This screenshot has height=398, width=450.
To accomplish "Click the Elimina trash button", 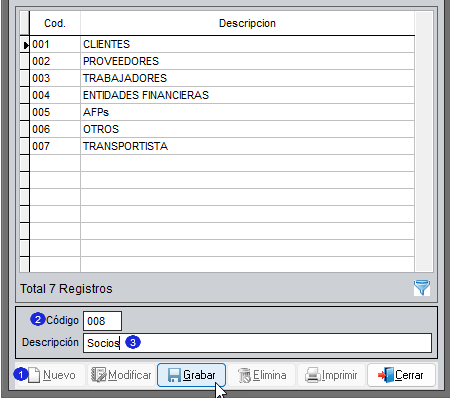I will coord(262,375).
